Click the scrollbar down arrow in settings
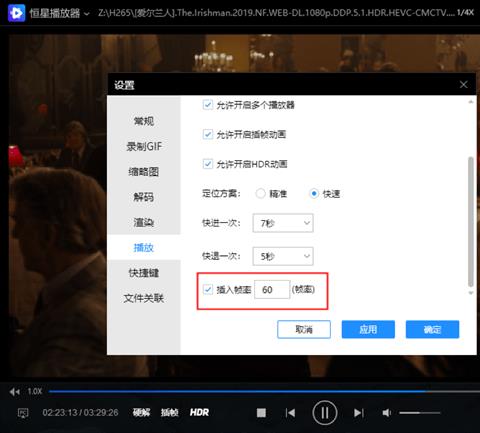This screenshot has height=433, width=480. pyautogui.click(x=471, y=293)
